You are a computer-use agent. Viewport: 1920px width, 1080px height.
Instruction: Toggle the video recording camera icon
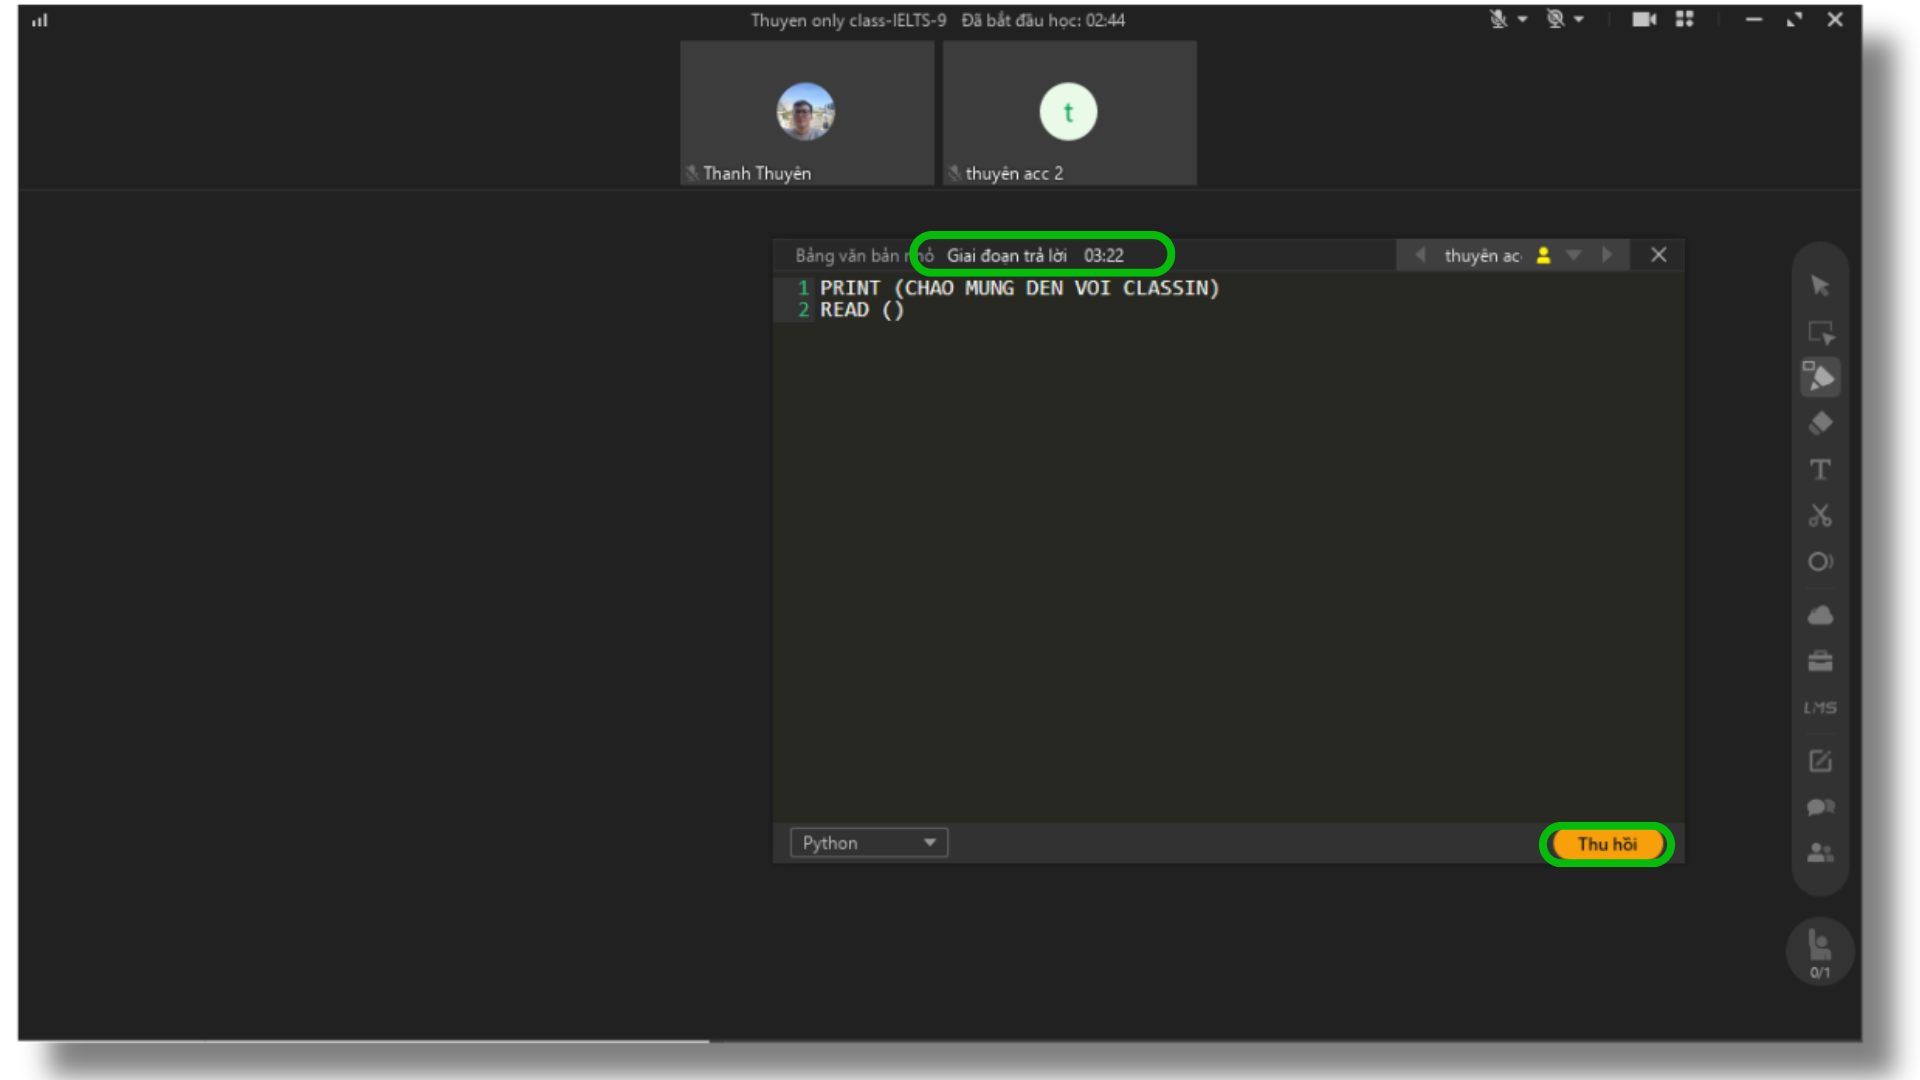1644,19
